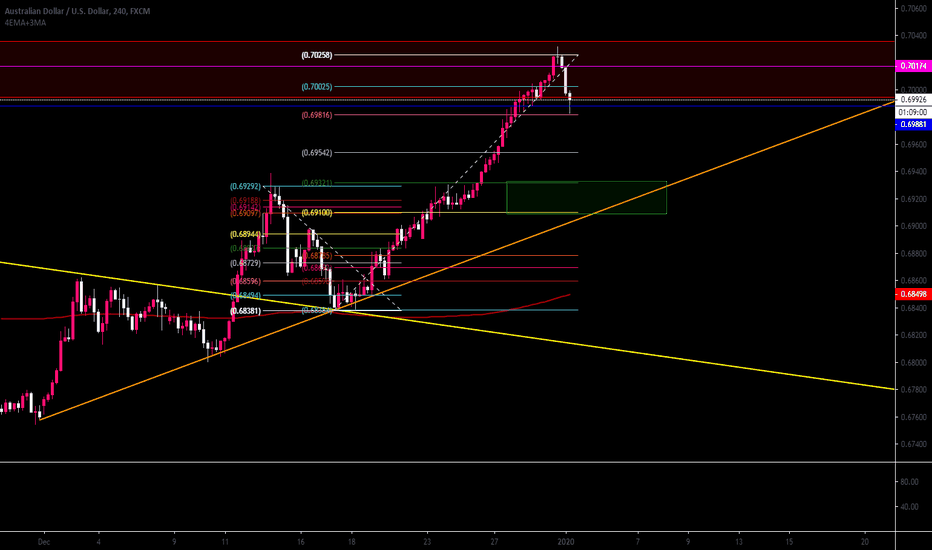Click the magenta 0.70174 price label
Viewport: 932px width, 550px height.
point(913,66)
